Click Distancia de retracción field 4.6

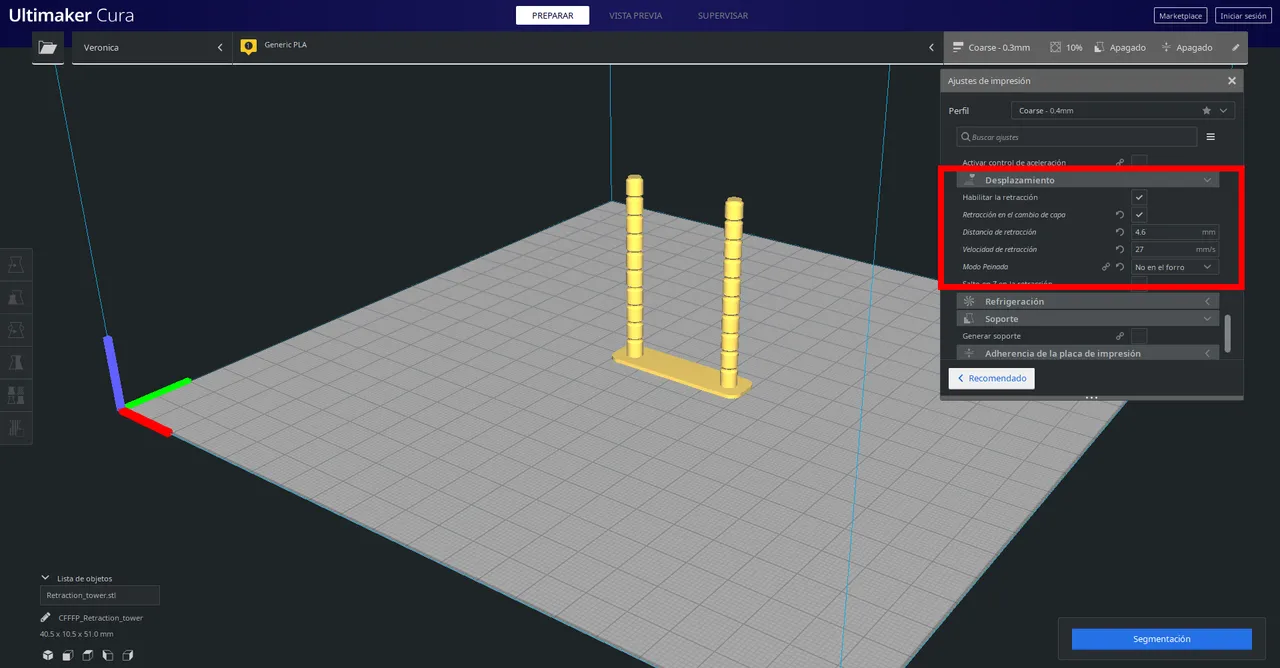(x=1175, y=232)
